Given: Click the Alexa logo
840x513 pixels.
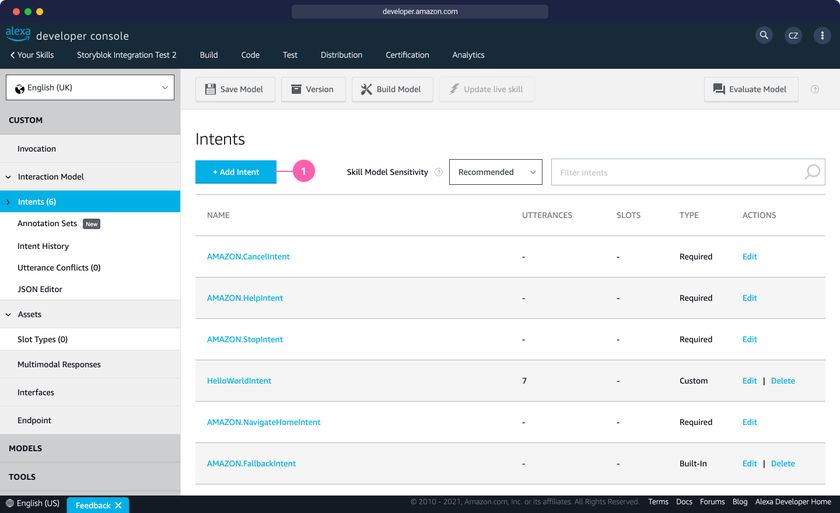Looking at the screenshot, I should [18, 33].
